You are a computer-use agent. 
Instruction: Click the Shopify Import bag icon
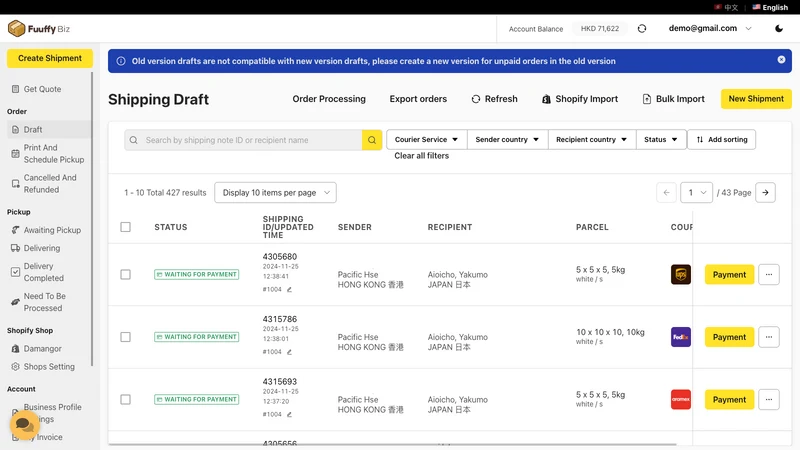point(546,99)
